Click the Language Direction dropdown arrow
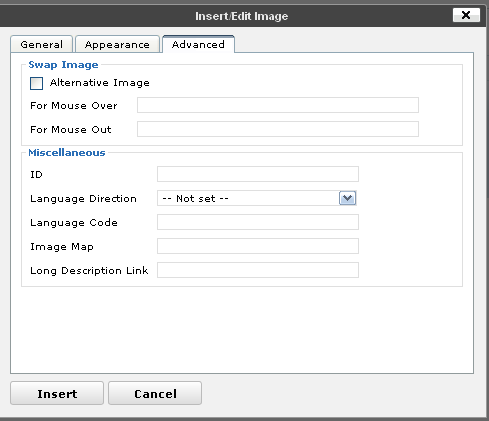The height and width of the screenshot is (421, 489). [347, 198]
